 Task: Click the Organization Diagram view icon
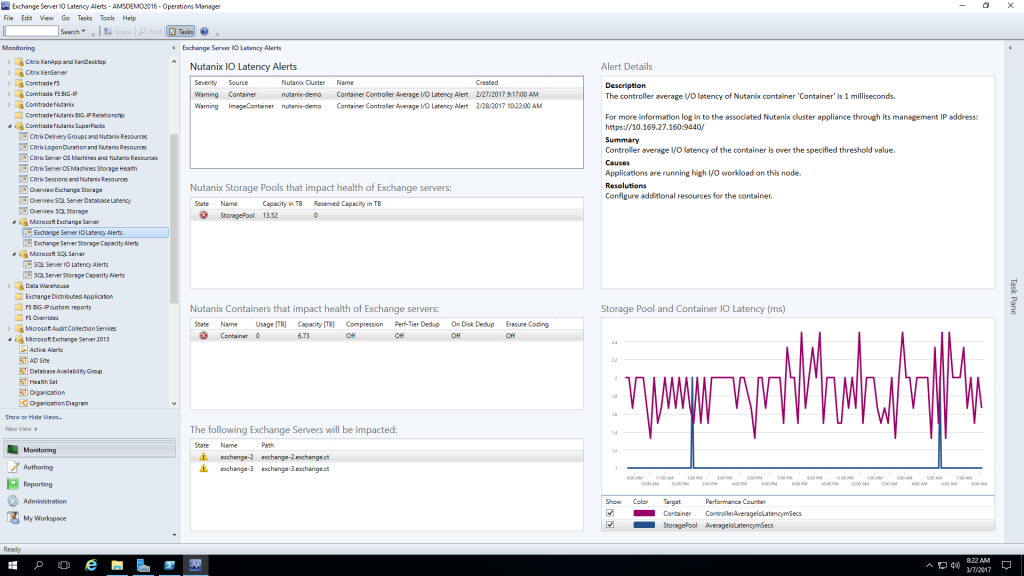point(24,403)
